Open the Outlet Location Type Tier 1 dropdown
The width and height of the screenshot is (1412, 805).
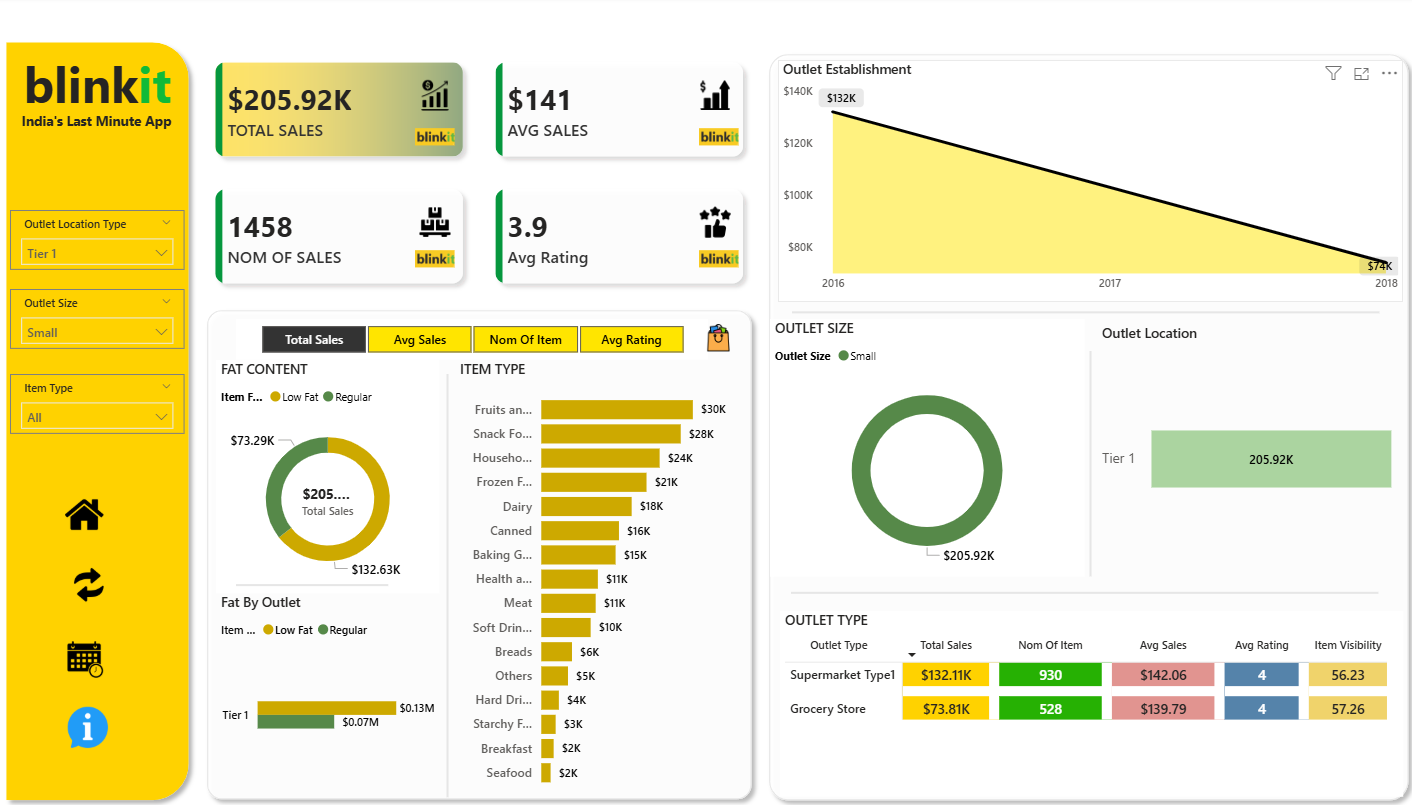click(x=97, y=253)
